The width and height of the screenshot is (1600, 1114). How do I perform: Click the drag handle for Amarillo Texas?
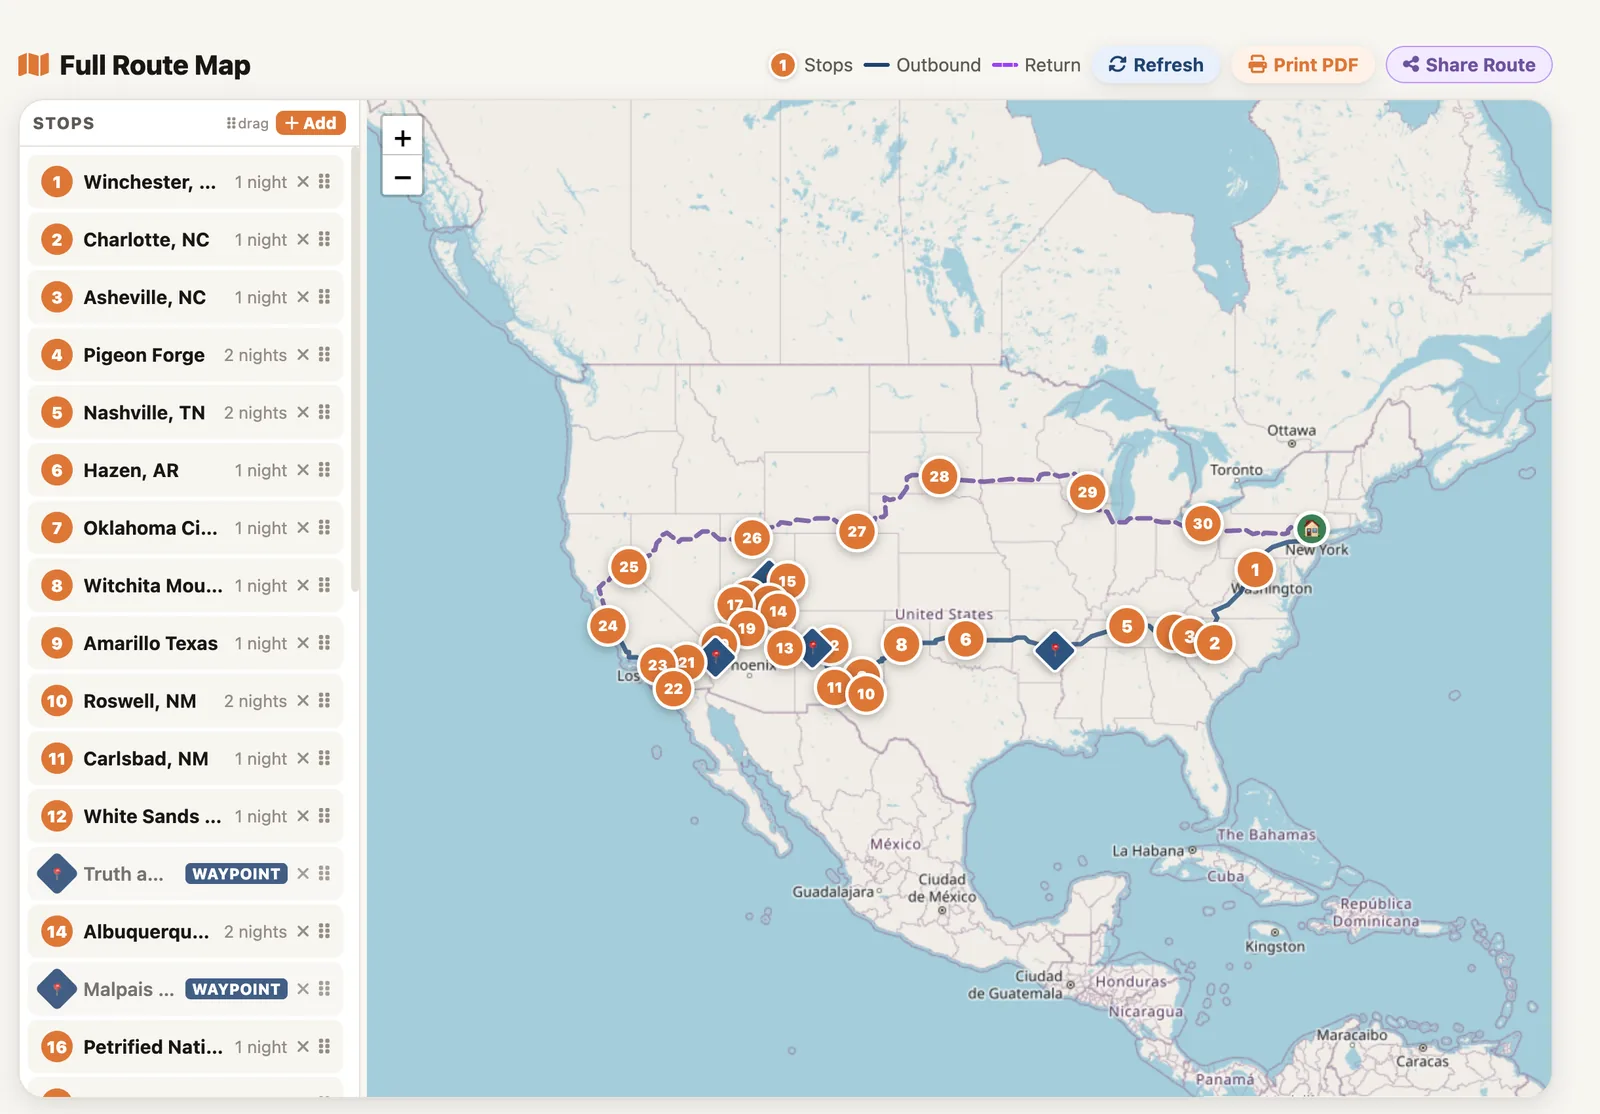pos(324,643)
